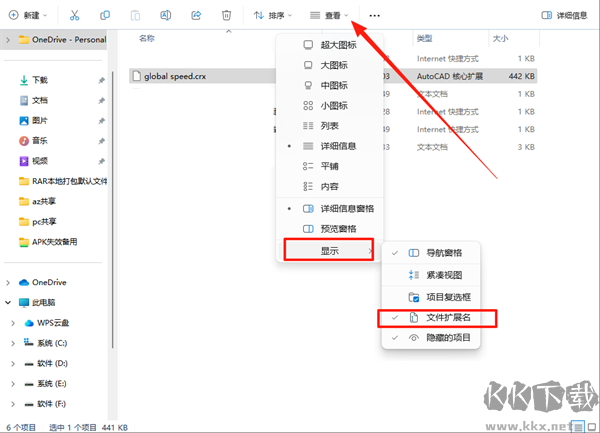The image size is (600, 433).
Task: Expand the OneDrive cloud tree node
Action: [8, 283]
